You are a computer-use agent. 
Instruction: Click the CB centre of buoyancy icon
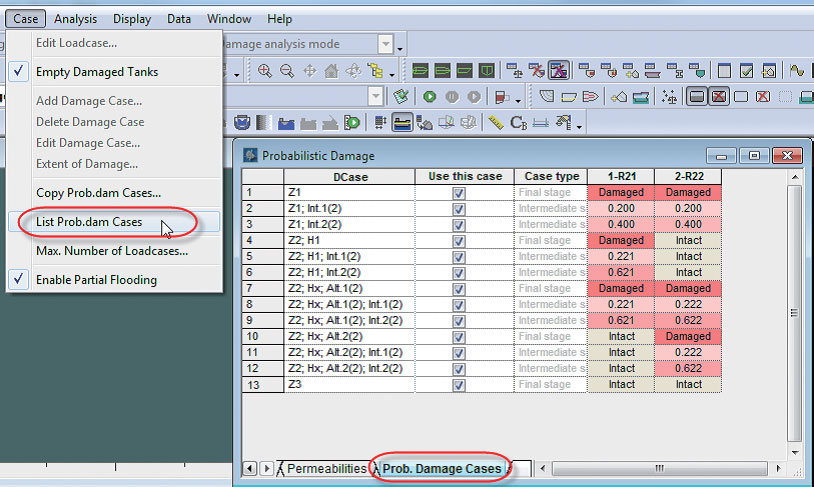tap(518, 123)
